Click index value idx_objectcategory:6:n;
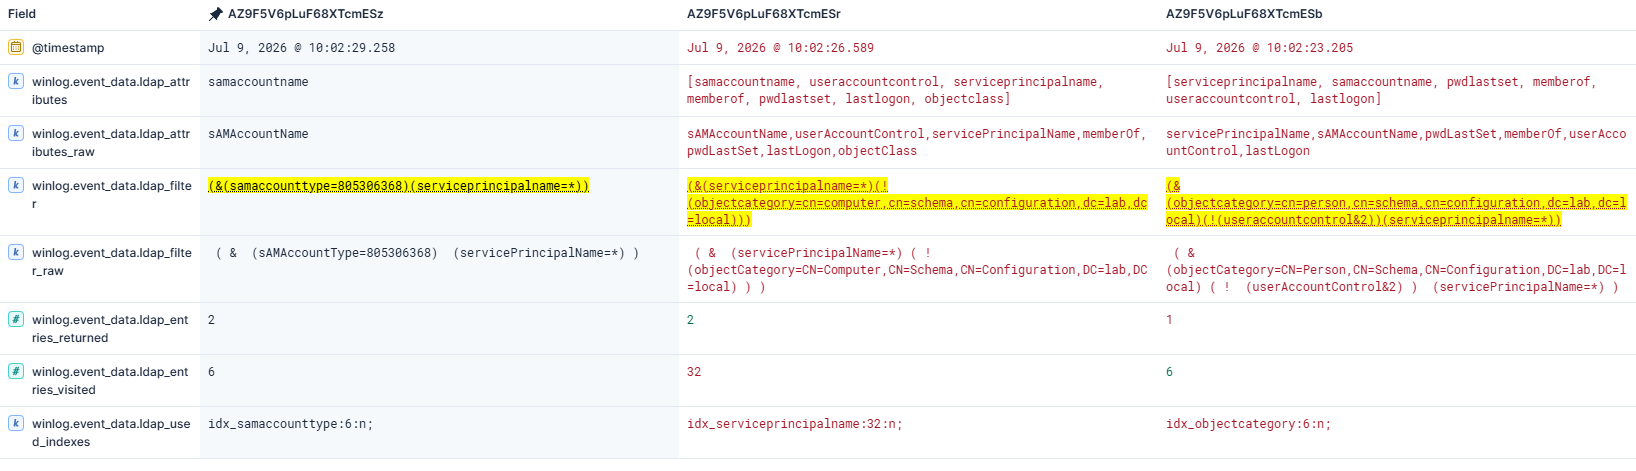Screen dimensions: 1636x471 point(1248,424)
